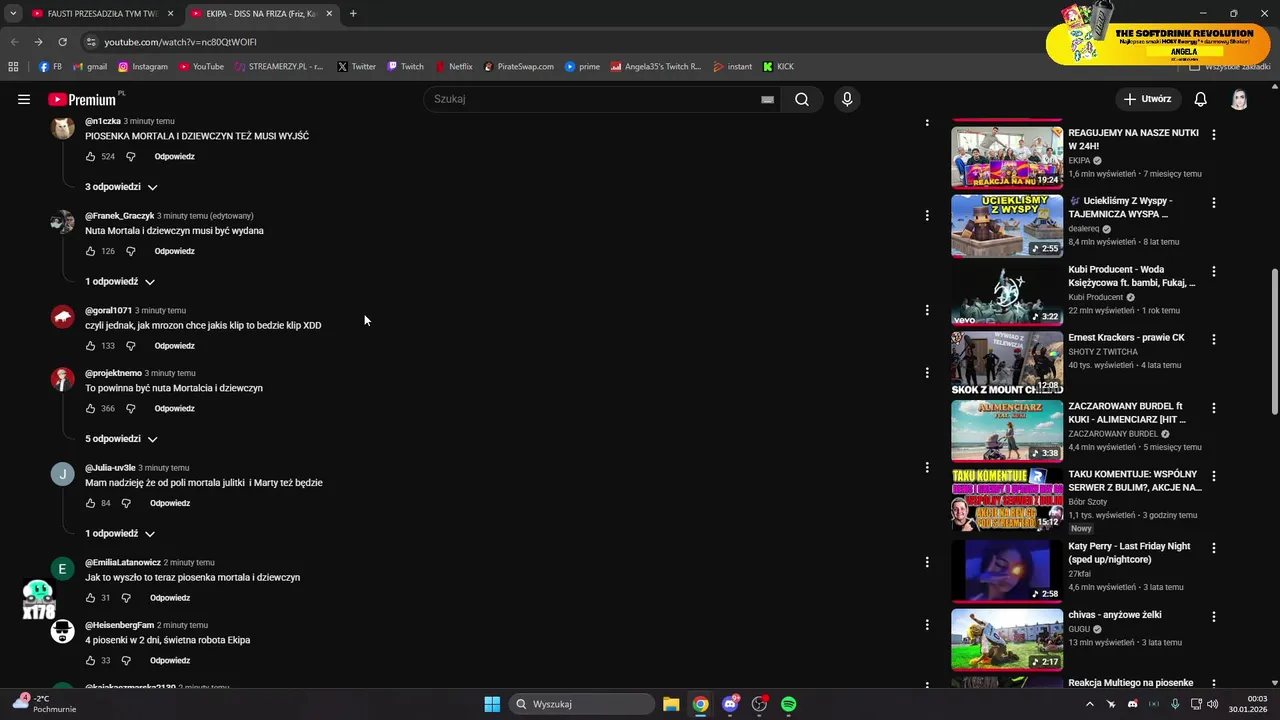1280x720 pixels.
Task: Expand 1 odpowiedź under @Julia-uv3le comment
Action: (x=120, y=534)
